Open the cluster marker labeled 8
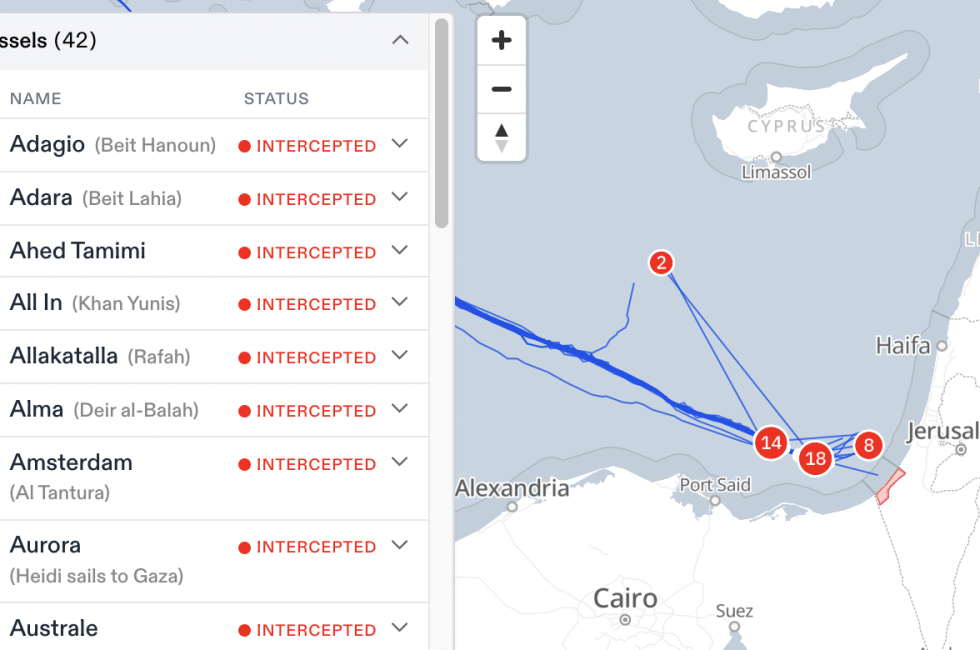Image resolution: width=980 pixels, height=650 pixels. pos(868,446)
